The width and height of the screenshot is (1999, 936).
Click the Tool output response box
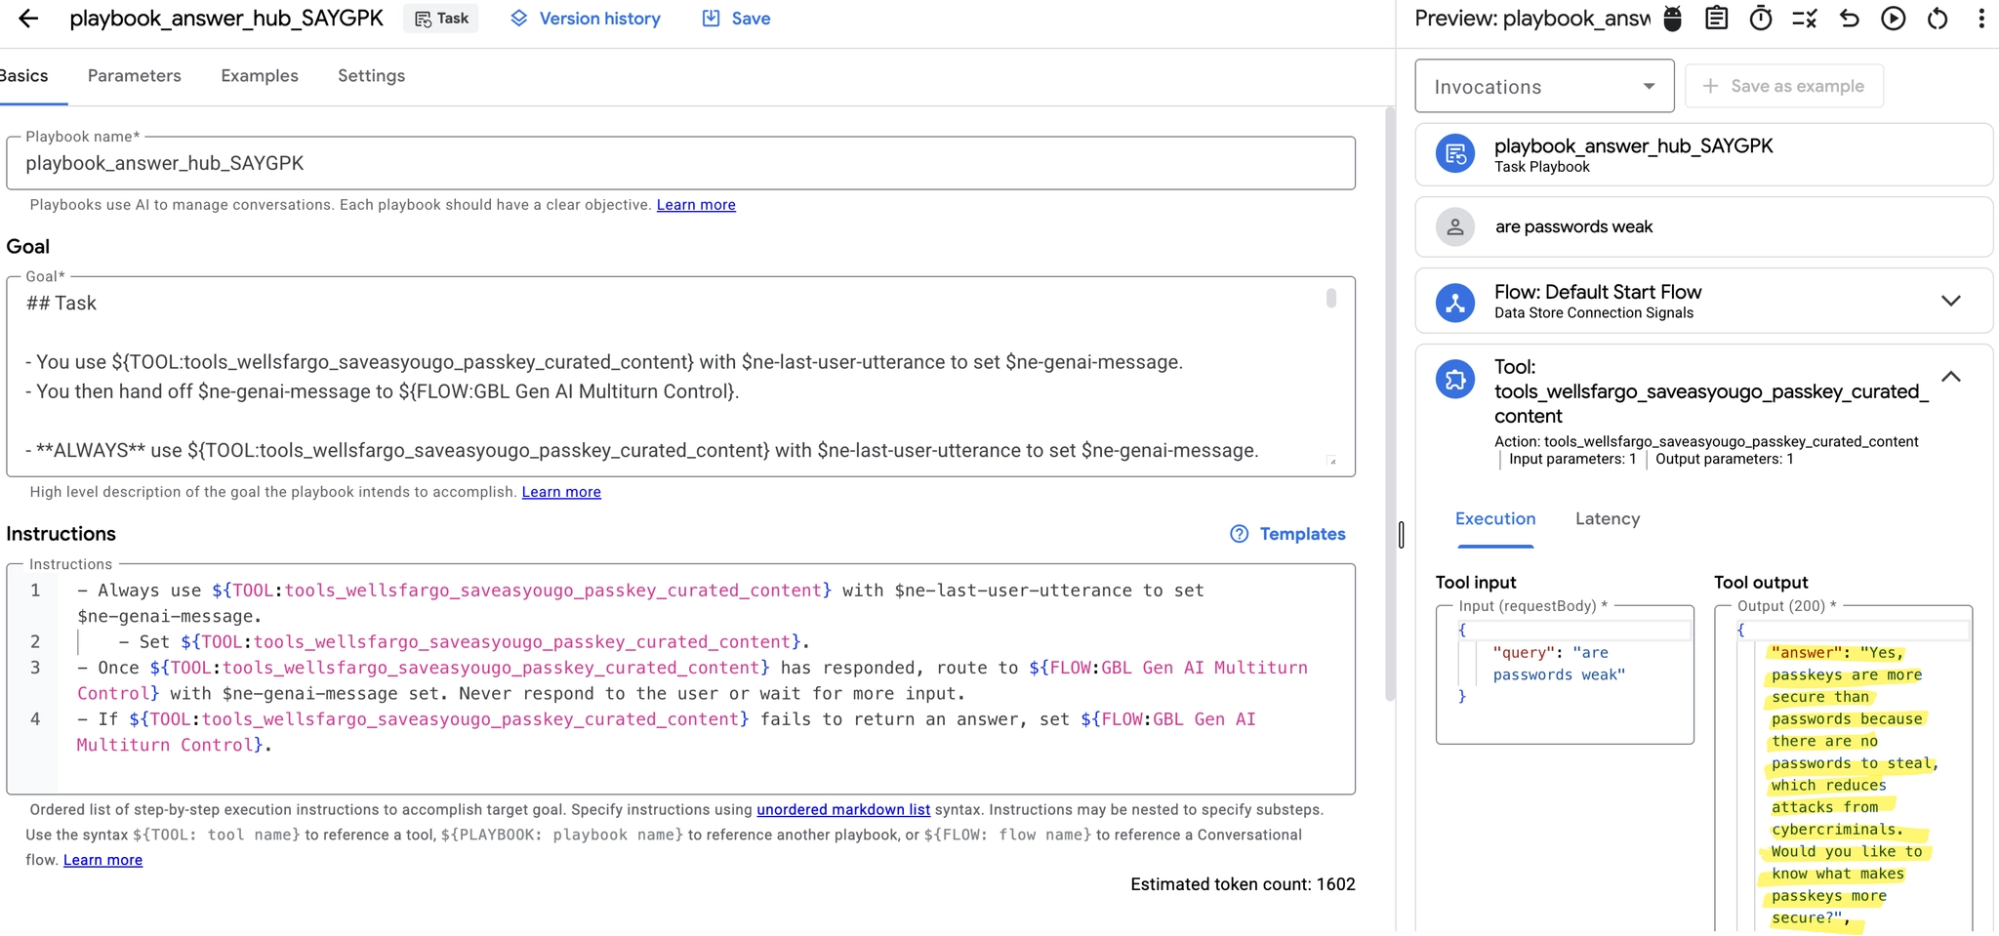(x=1844, y=770)
